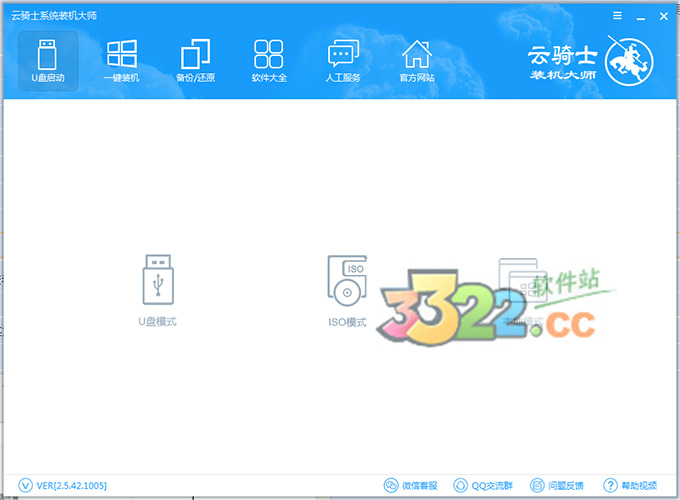Switch to 一键装机 section
Screen dimensions: 680x500
coord(122,61)
